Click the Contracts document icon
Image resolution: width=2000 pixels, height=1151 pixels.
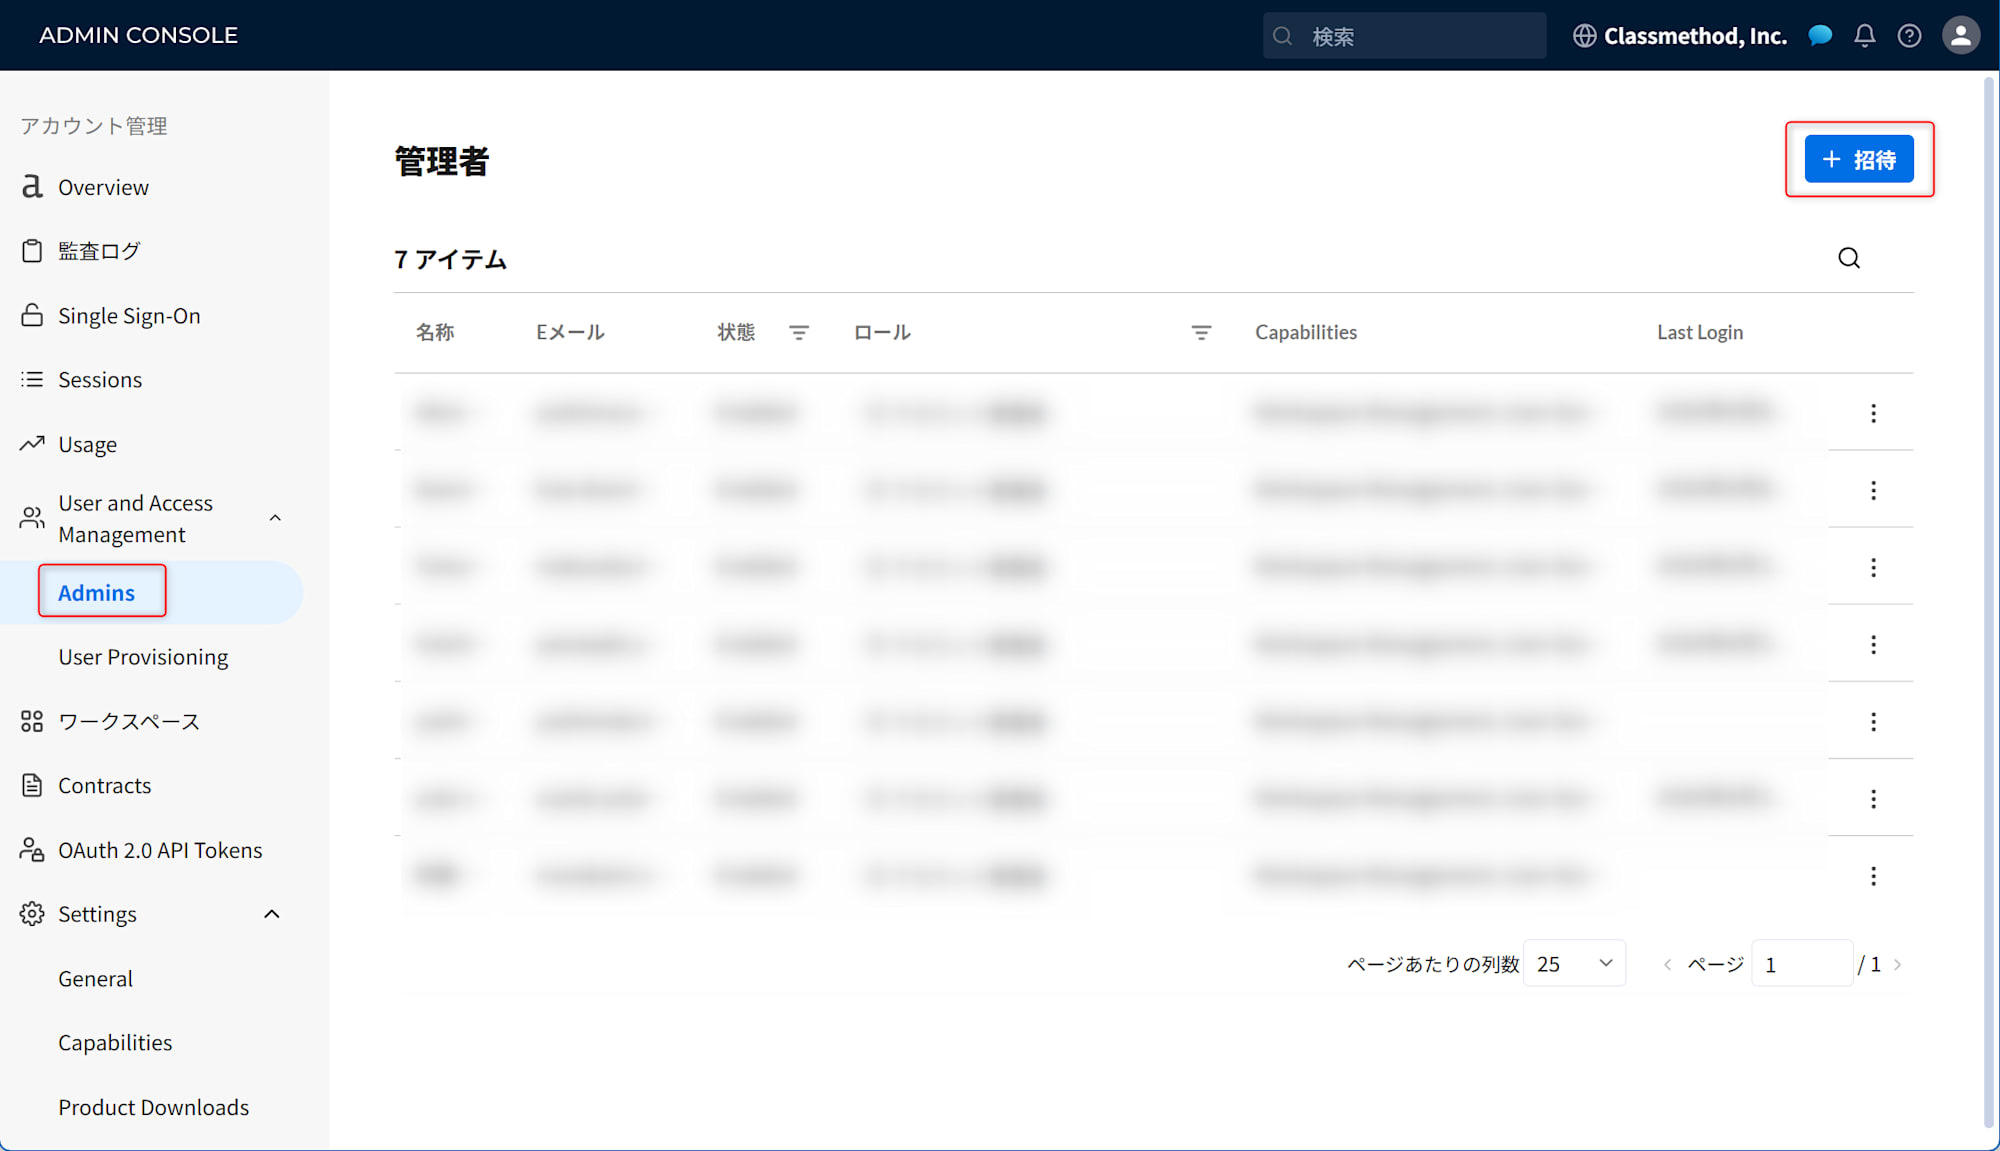pyautogui.click(x=32, y=785)
